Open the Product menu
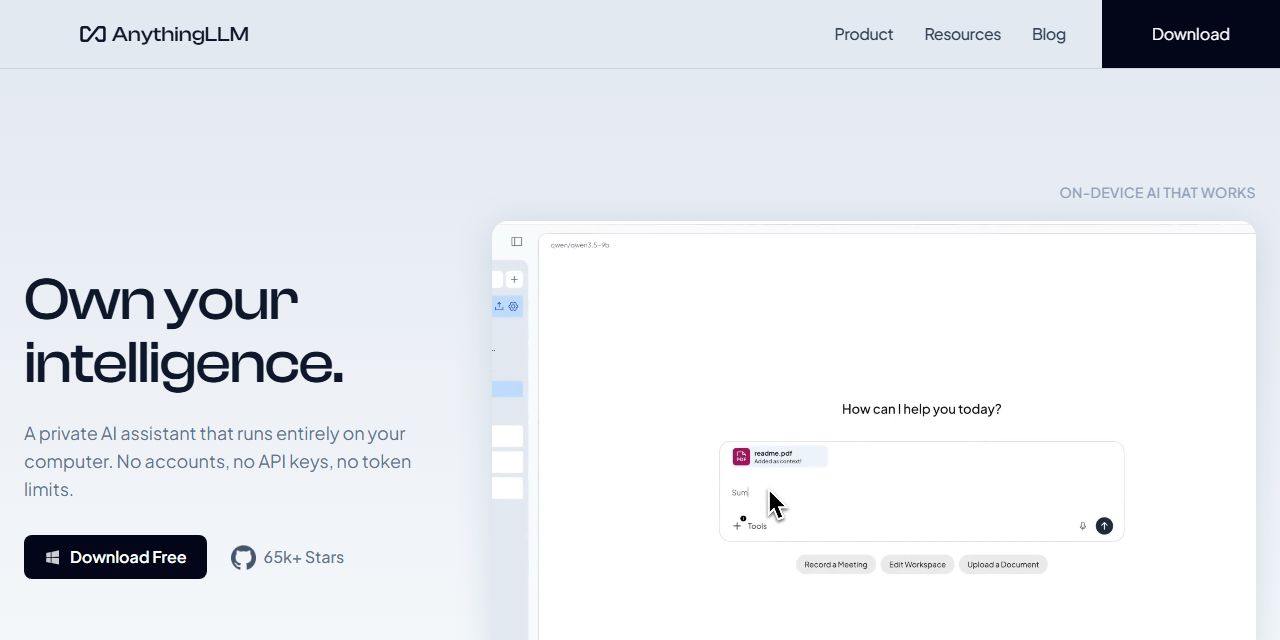Screen dimensions: 1280x640 (864, 34)
